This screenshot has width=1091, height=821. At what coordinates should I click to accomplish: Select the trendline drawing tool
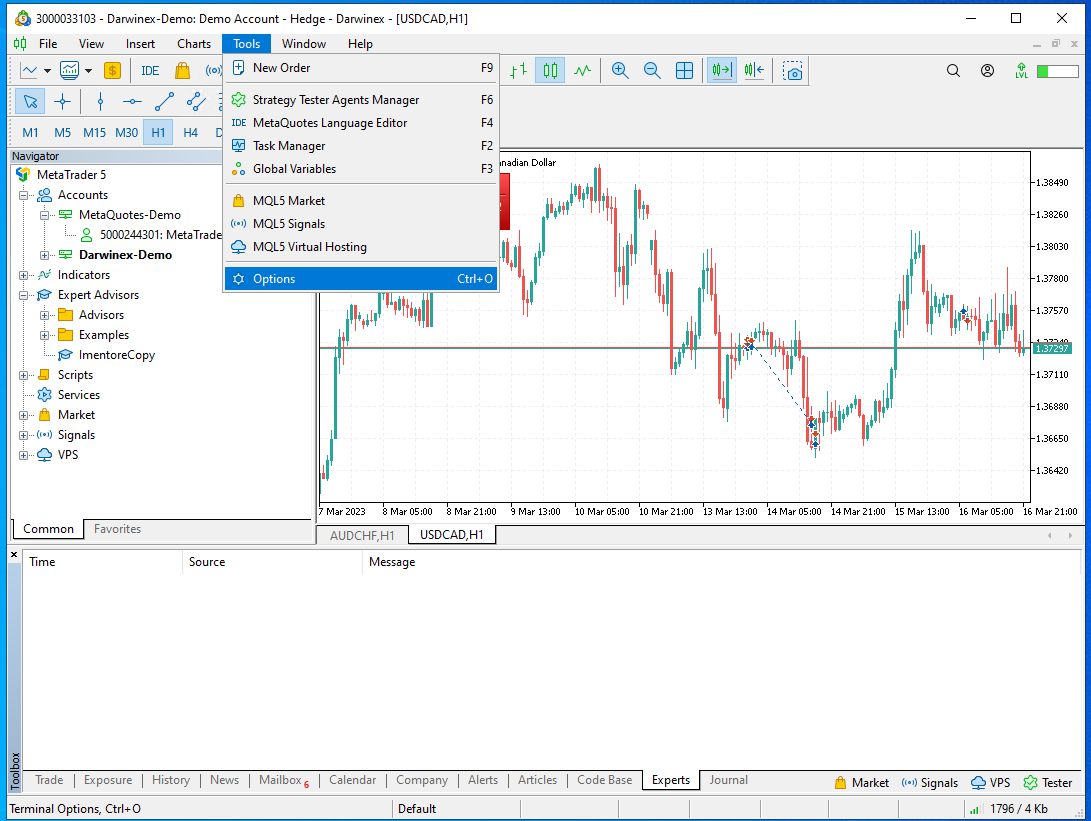164,102
